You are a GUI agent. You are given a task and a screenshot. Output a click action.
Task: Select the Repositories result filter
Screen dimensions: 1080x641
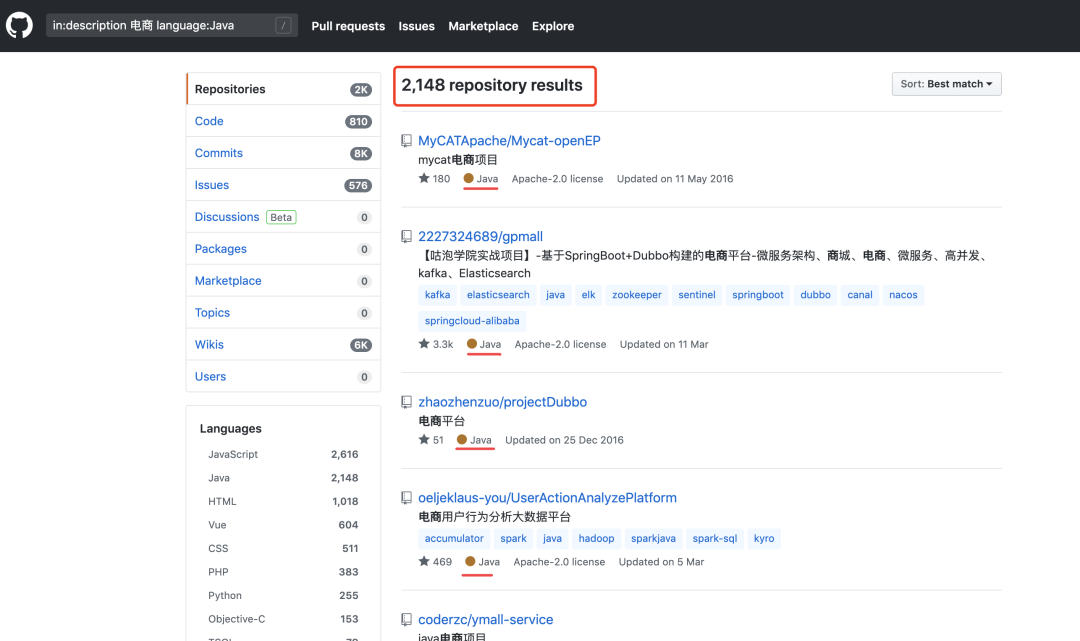coord(283,89)
